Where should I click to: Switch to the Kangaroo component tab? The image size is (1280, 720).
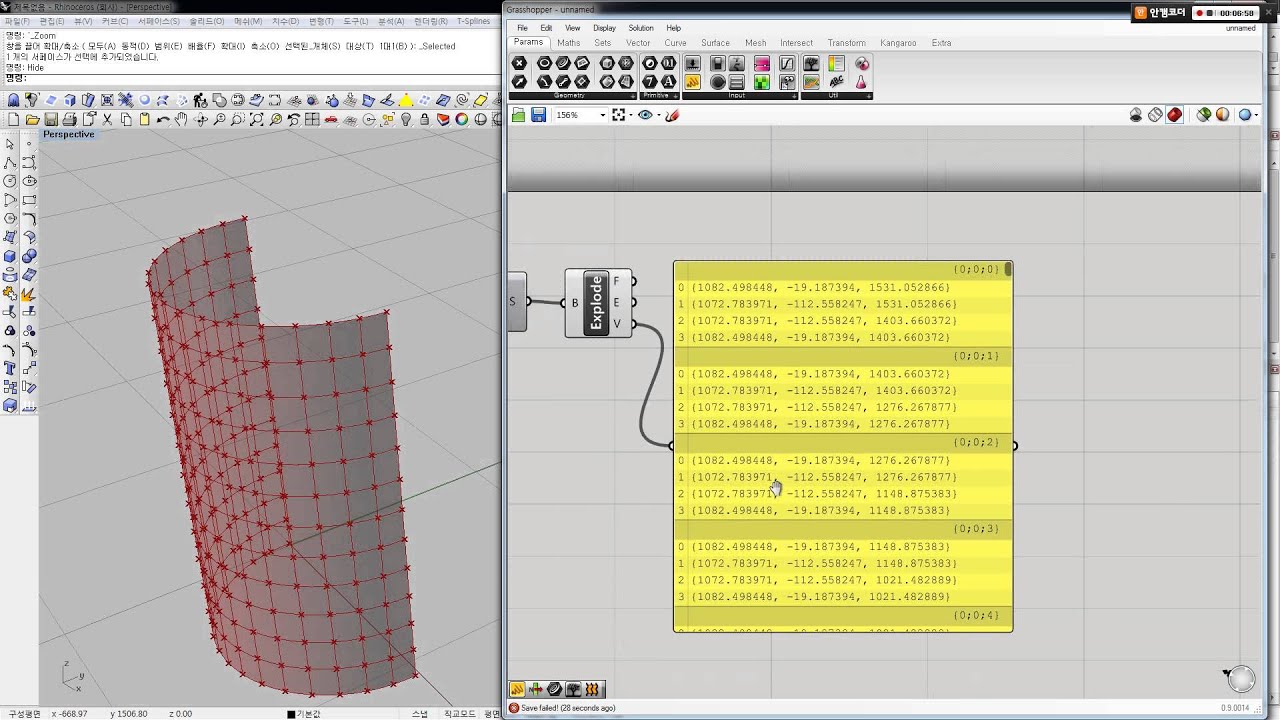tap(898, 43)
